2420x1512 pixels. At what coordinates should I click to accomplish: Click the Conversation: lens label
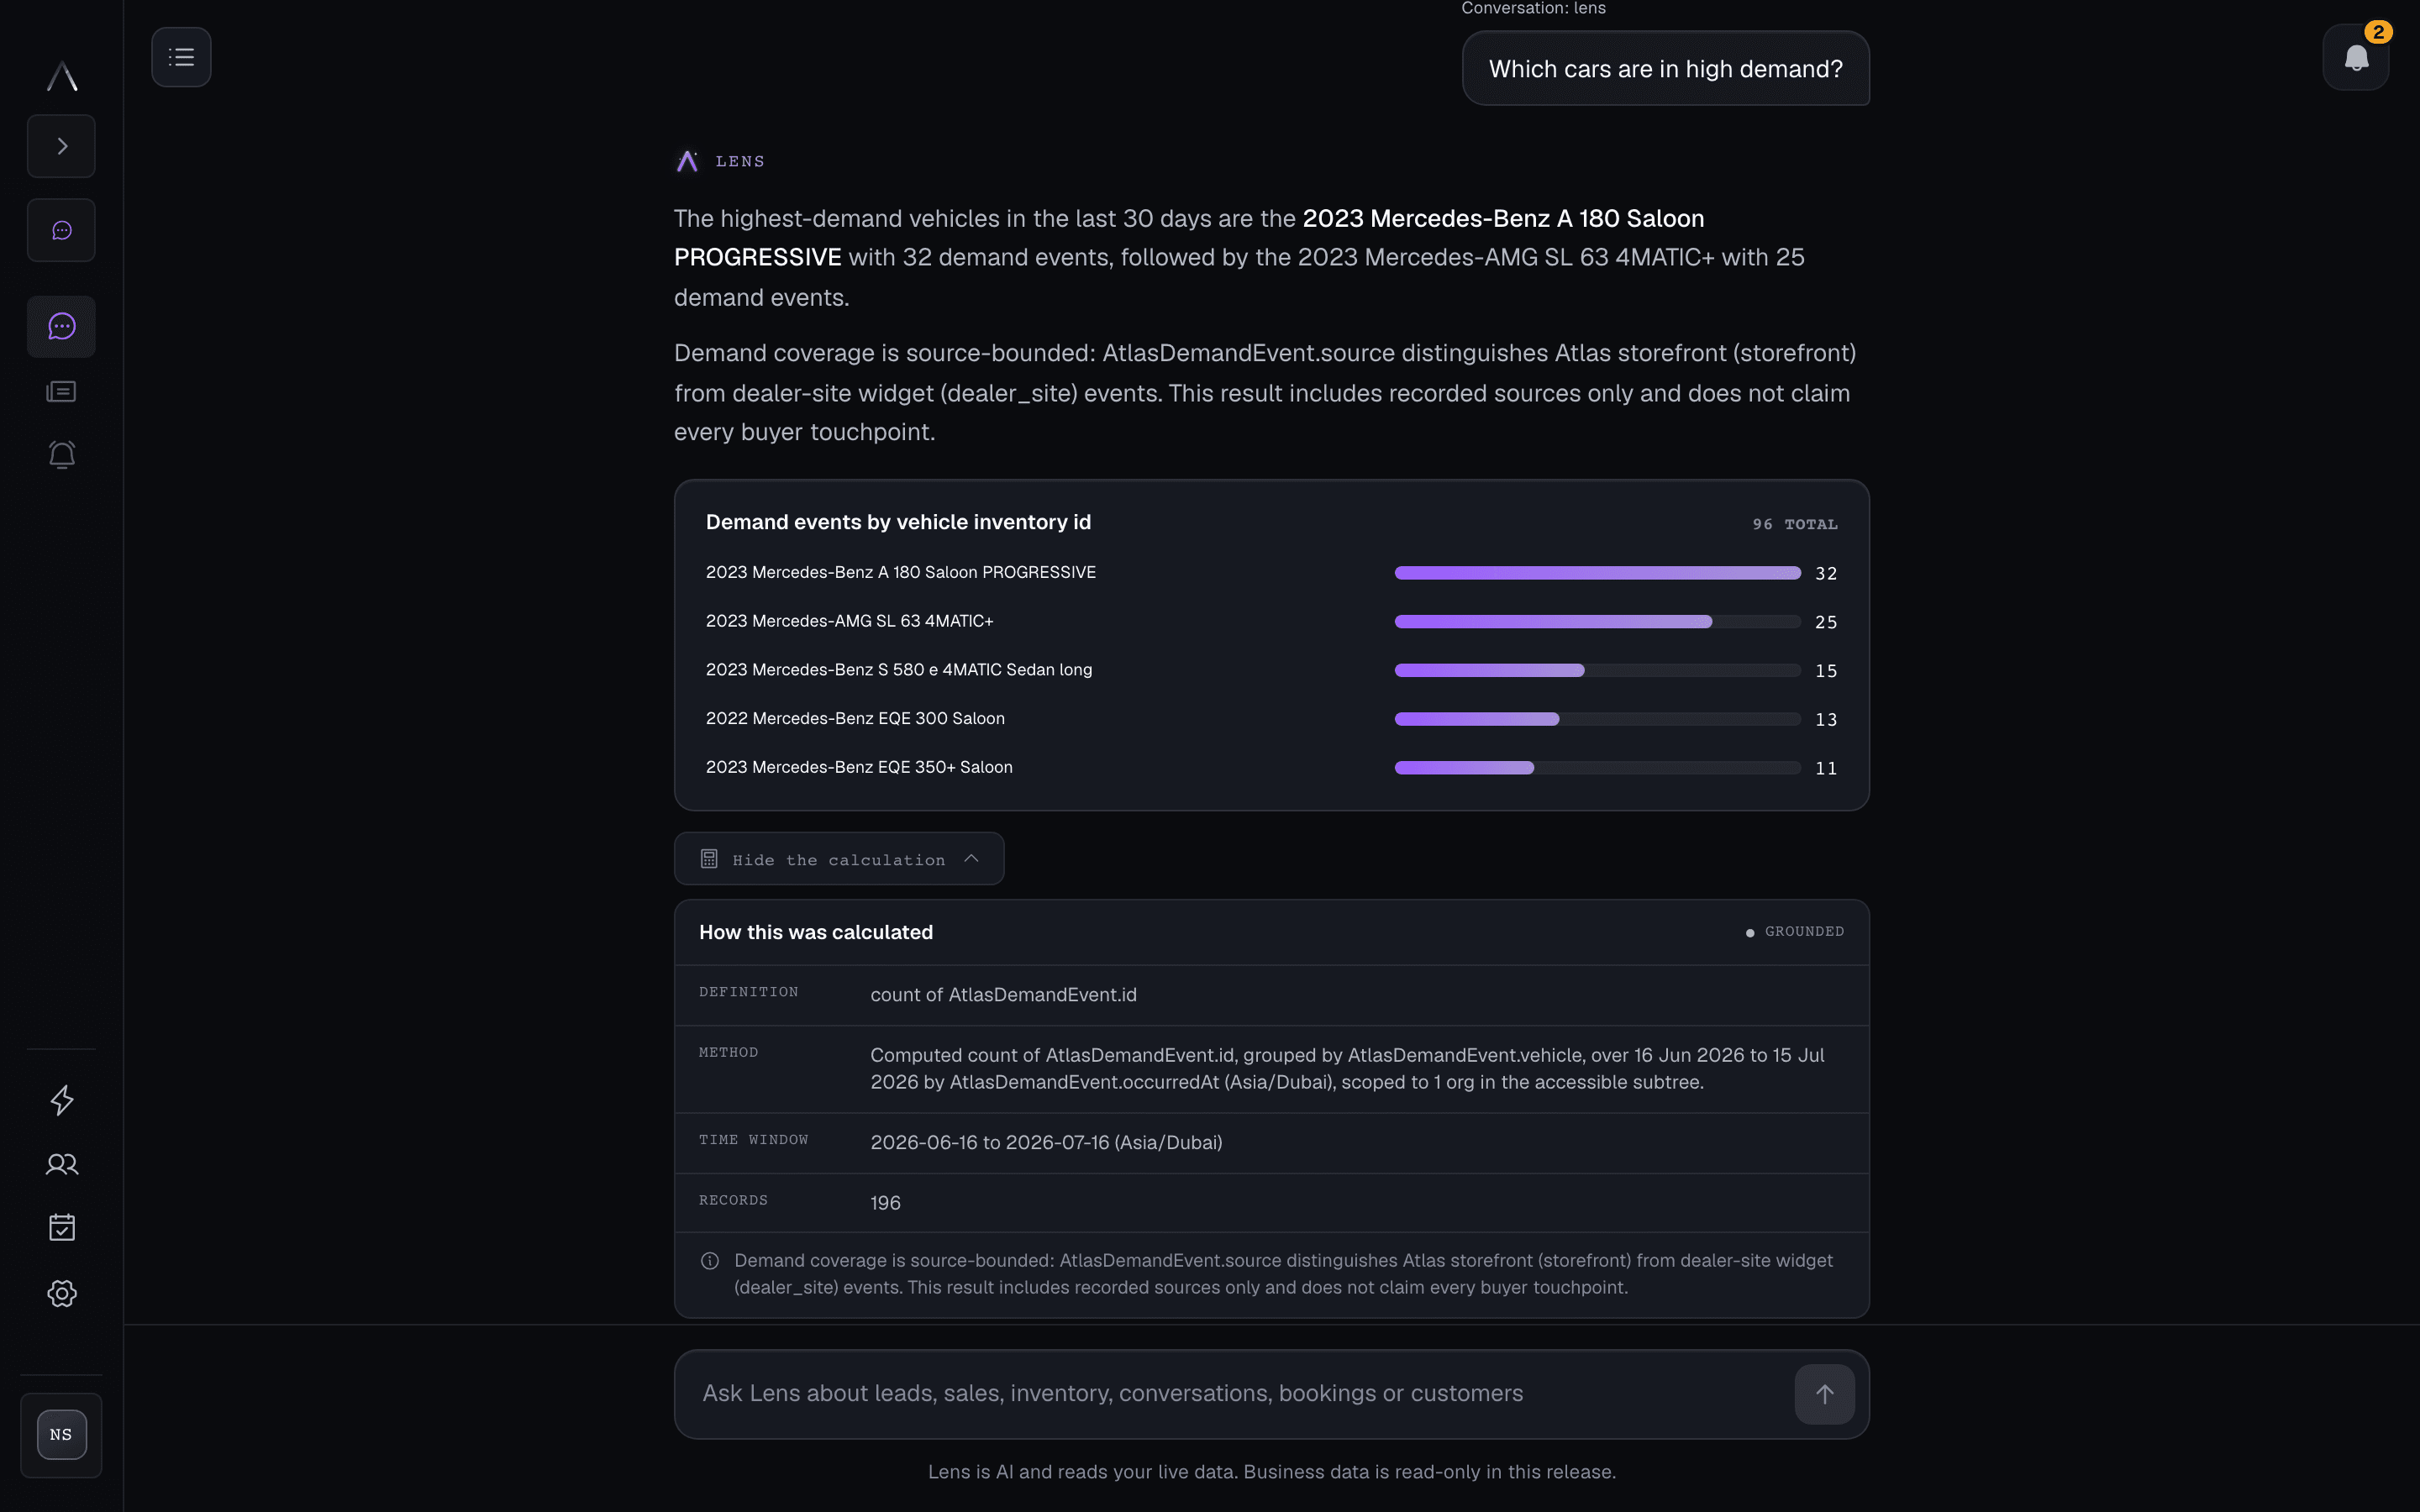[1533, 8]
